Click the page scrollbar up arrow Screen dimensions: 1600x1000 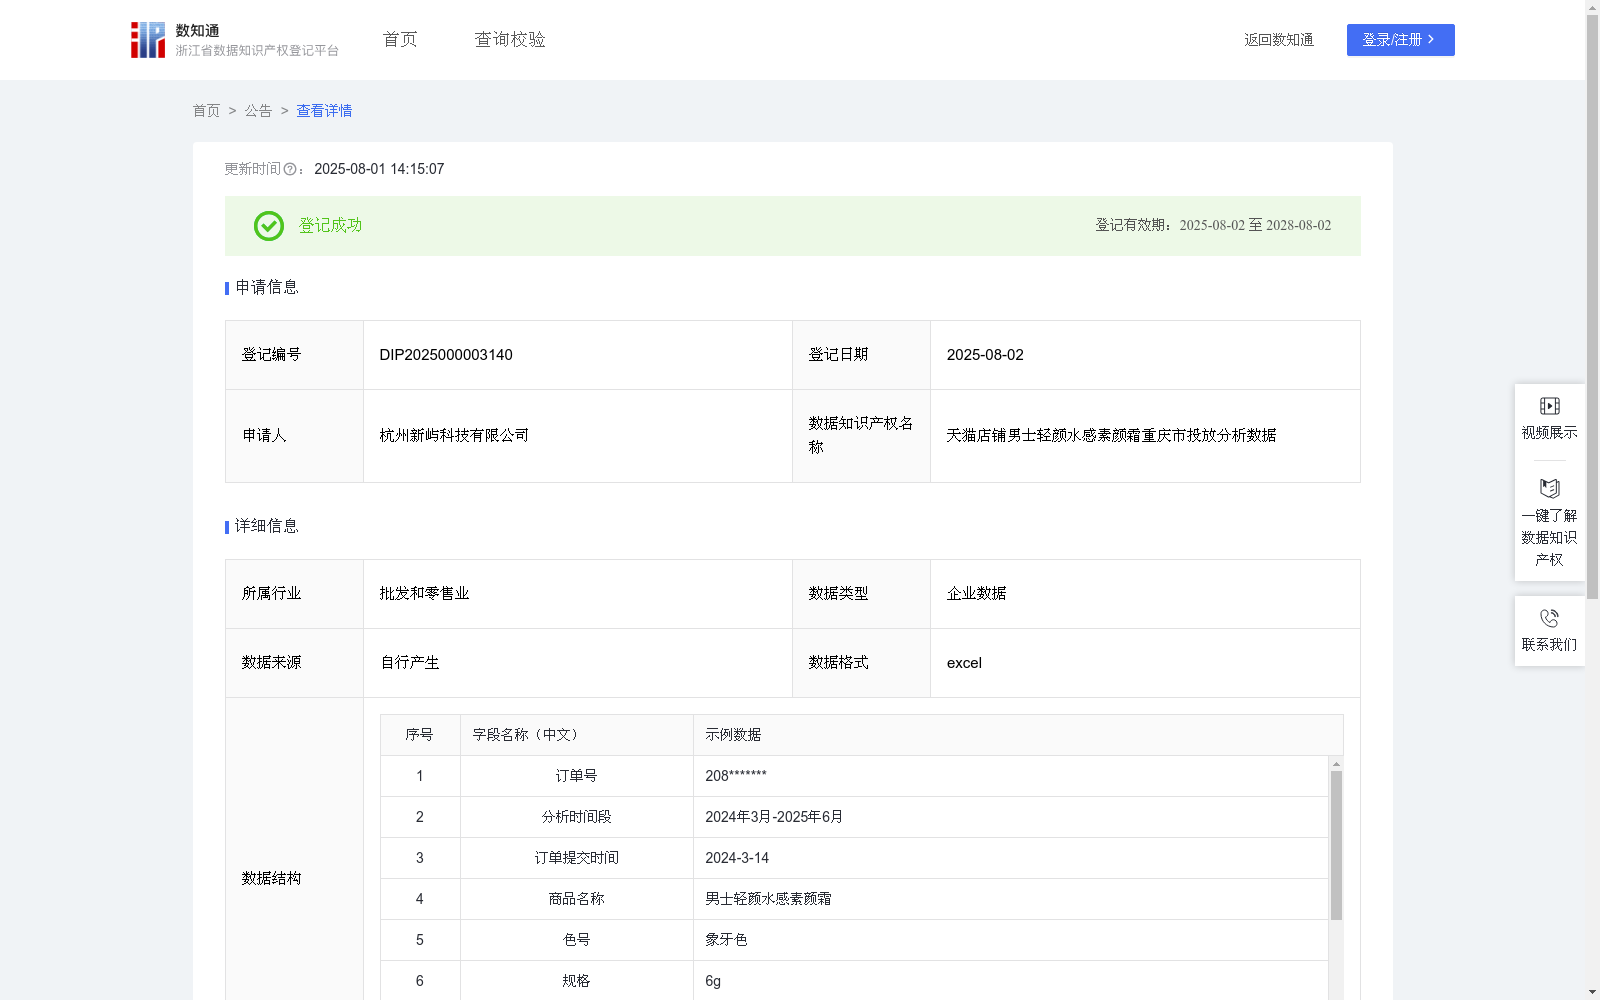1592,7
